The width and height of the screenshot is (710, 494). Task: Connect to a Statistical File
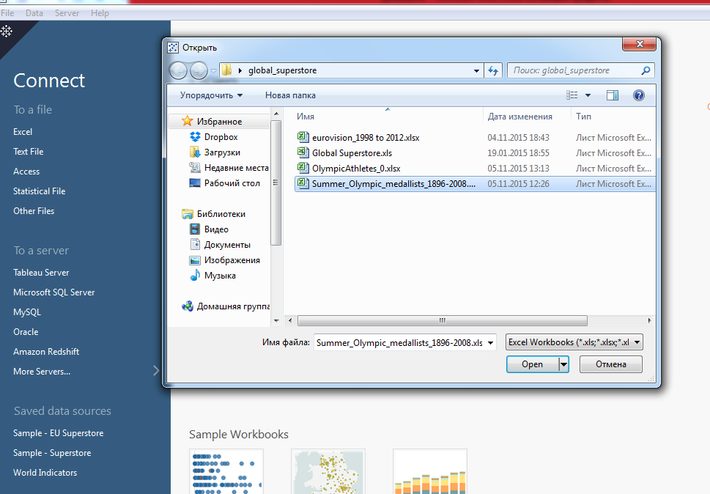point(39,191)
